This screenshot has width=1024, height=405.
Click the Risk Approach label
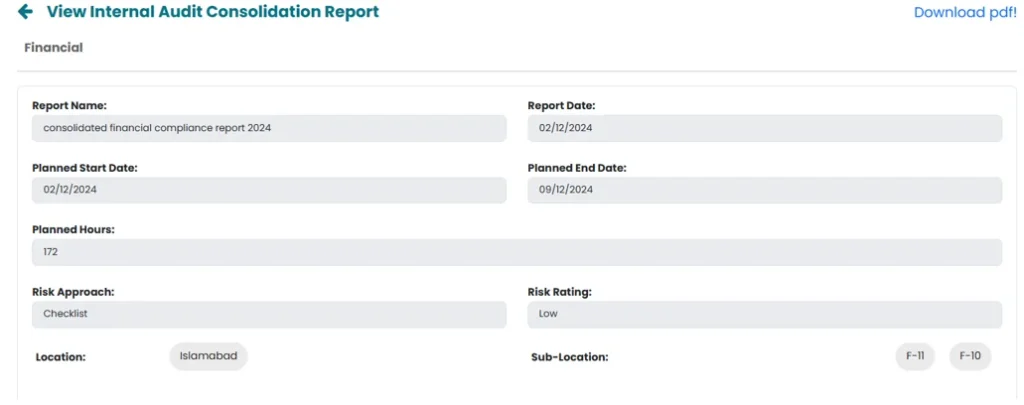pyautogui.click(x=73, y=292)
